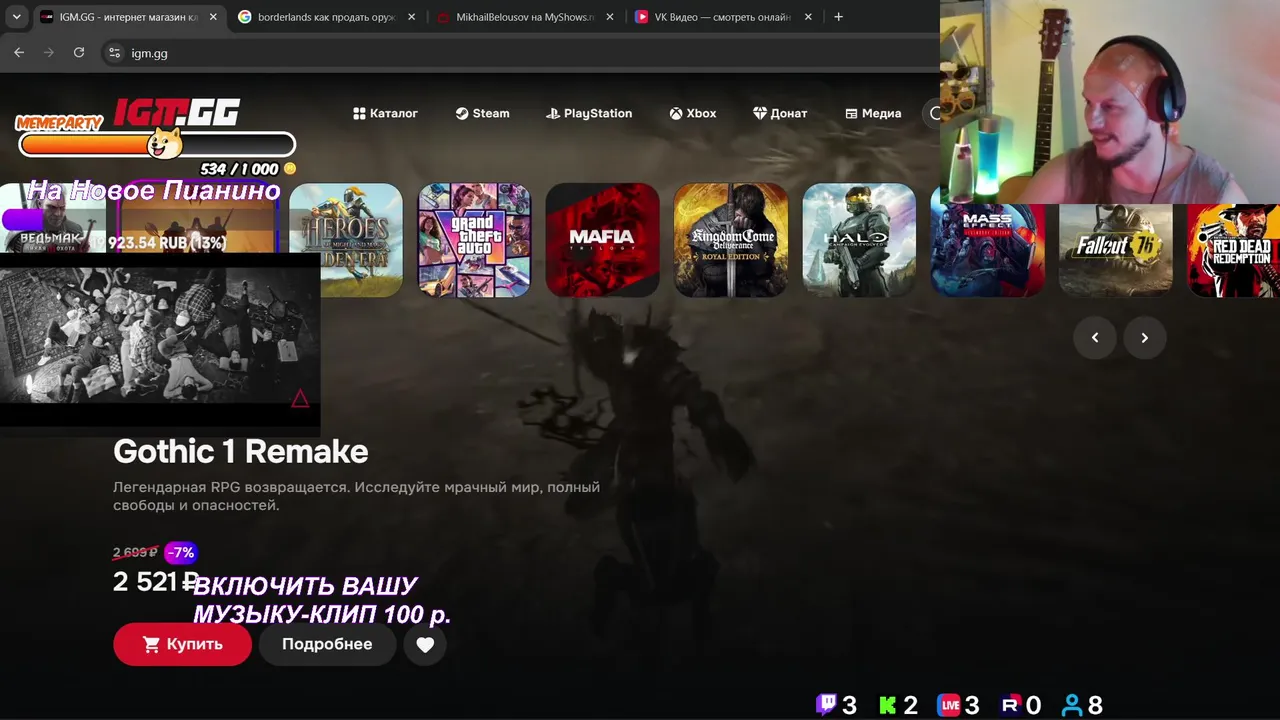
Task: Close the IGM.GG browser tab
Action: coord(213,17)
